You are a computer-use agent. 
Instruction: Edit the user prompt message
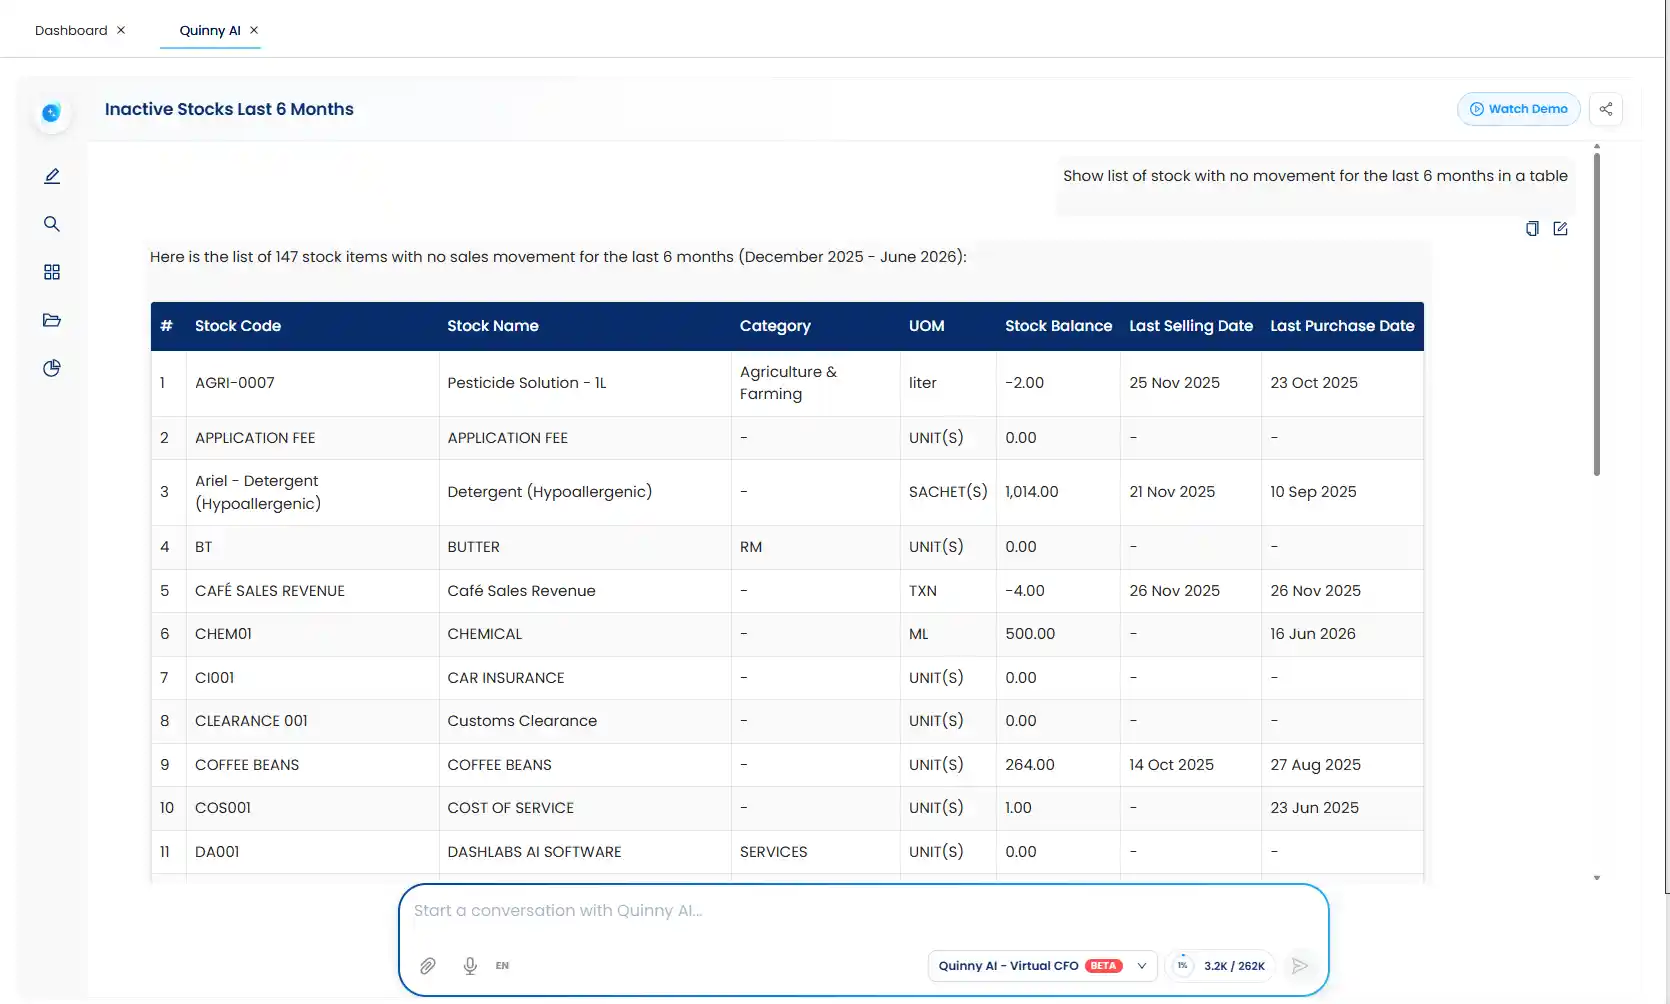point(1560,229)
